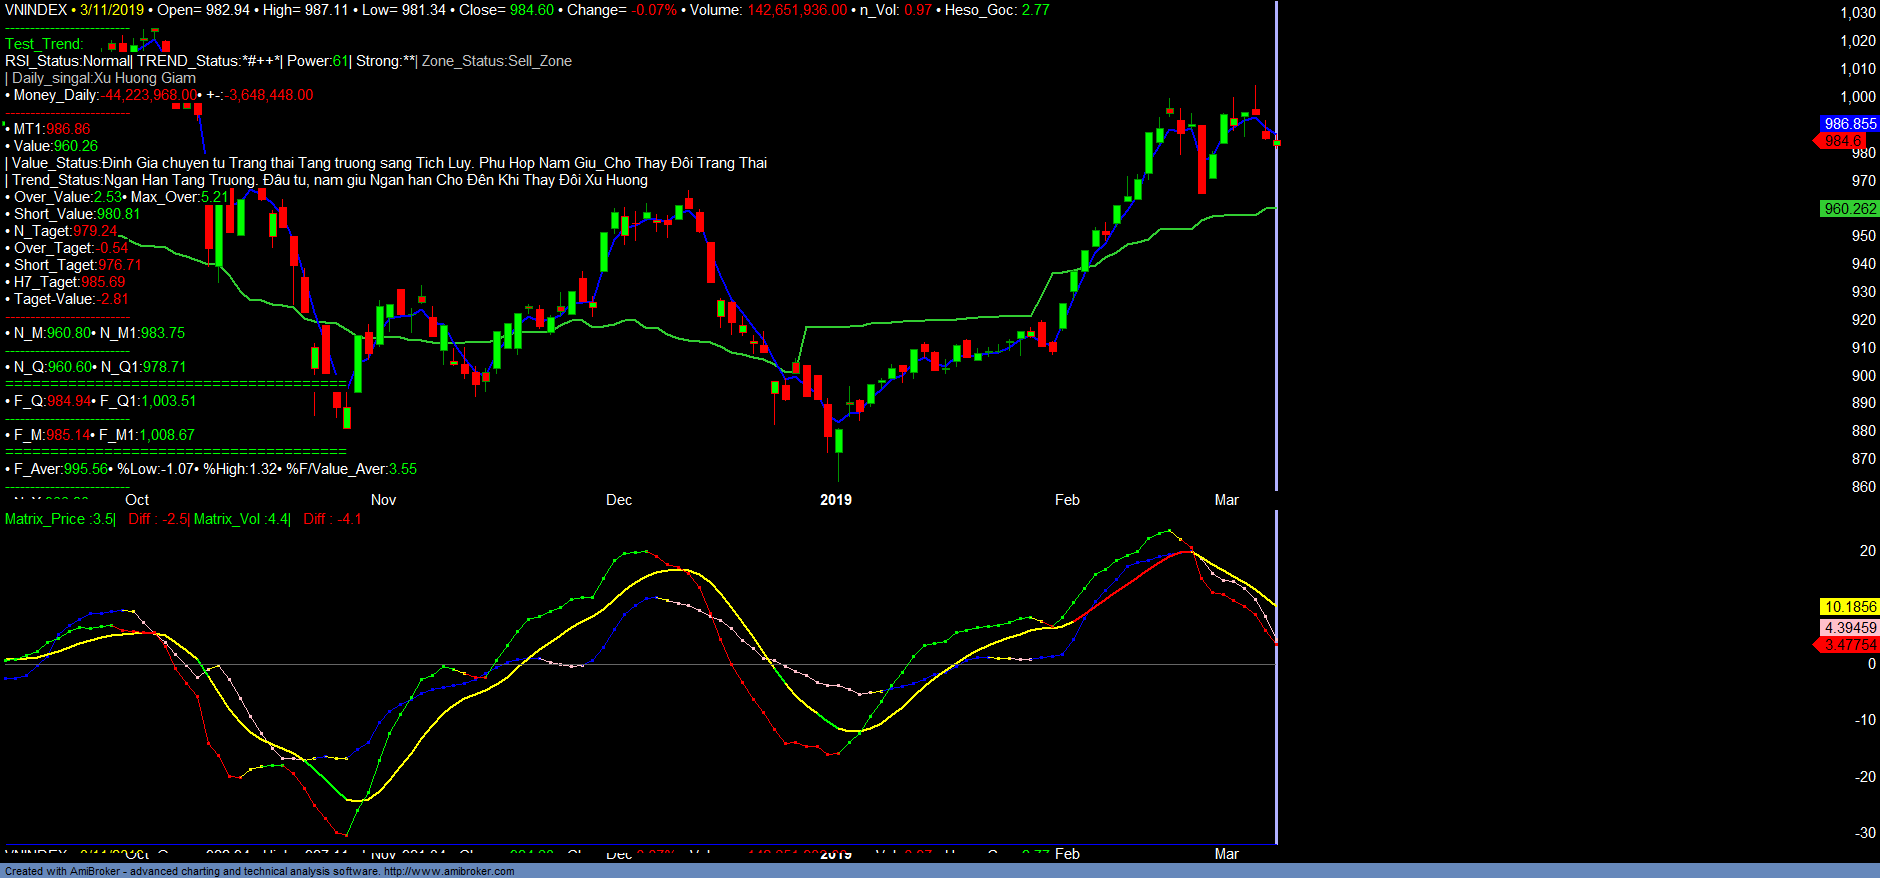Click the blue 986.855 price label
The width and height of the screenshot is (1880, 878).
click(1849, 124)
